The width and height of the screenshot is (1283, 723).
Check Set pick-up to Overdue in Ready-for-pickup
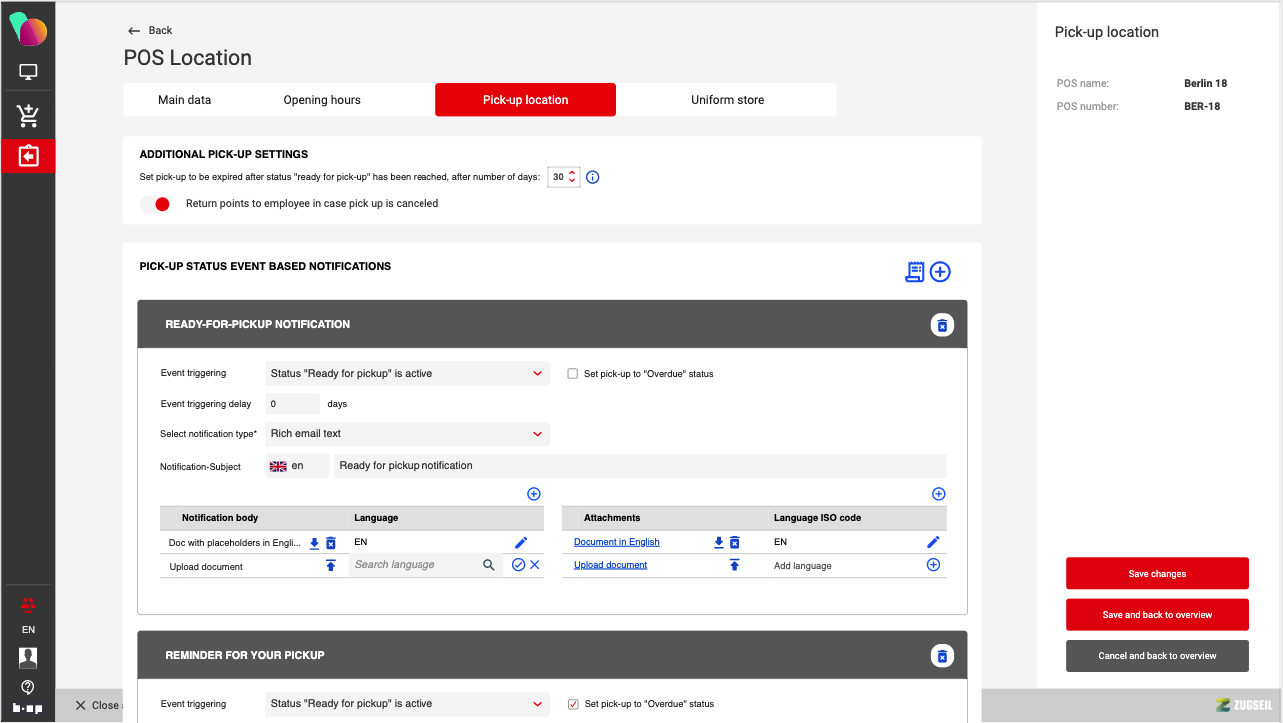[573, 374]
